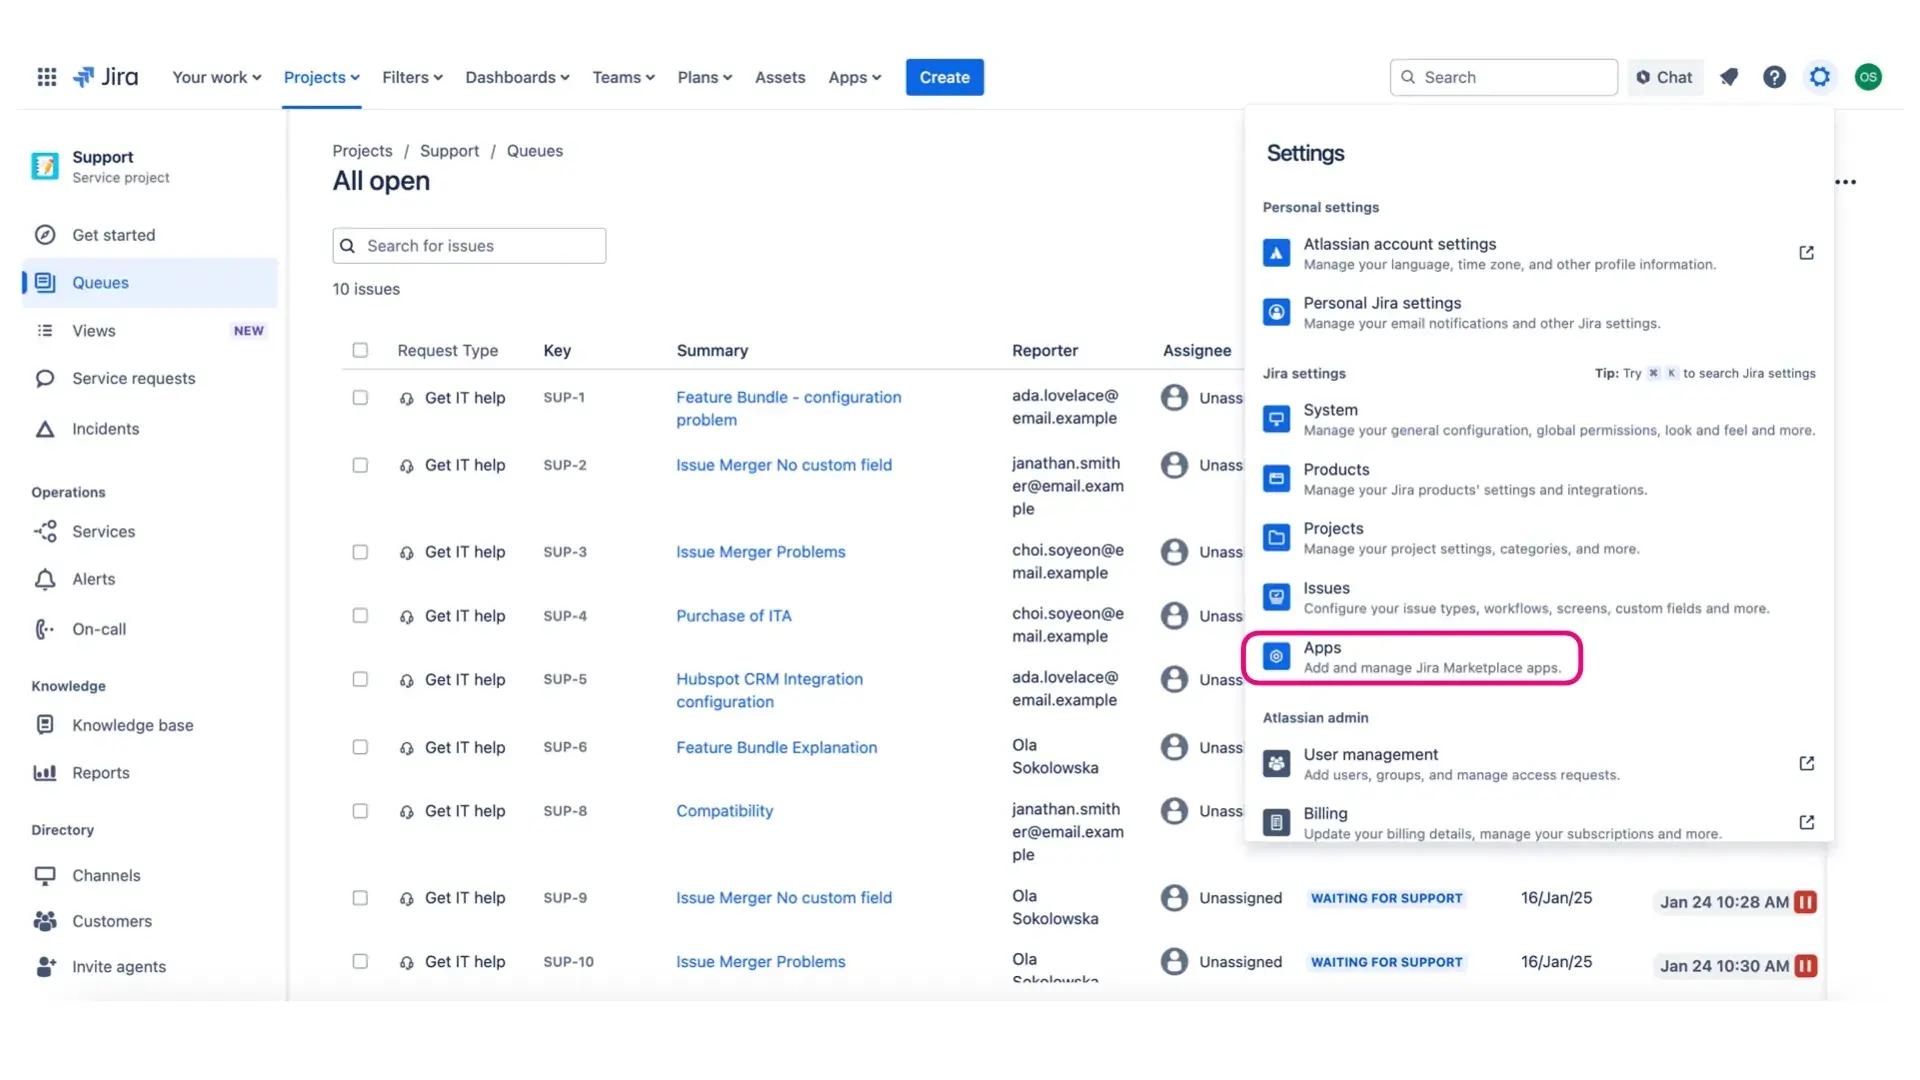Click the paused SLA icon for SUP-9
Screen dimensions: 1920x1080
pos(1805,902)
